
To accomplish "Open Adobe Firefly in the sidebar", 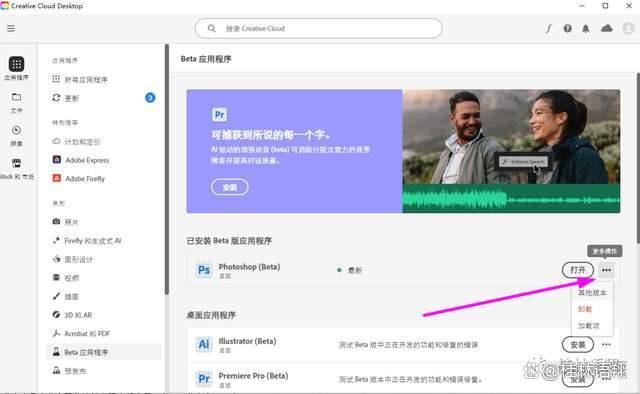I will pyautogui.click(x=79, y=179).
